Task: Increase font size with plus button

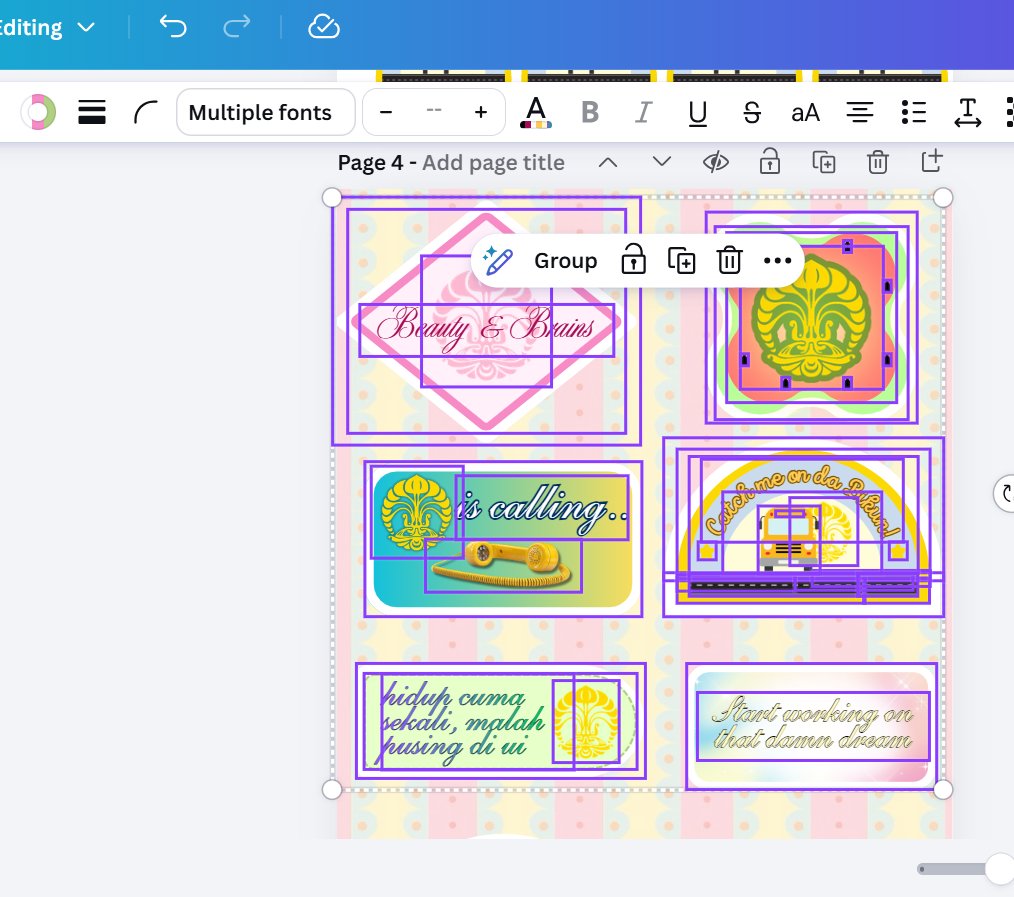Action: pyautogui.click(x=480, y=112)
